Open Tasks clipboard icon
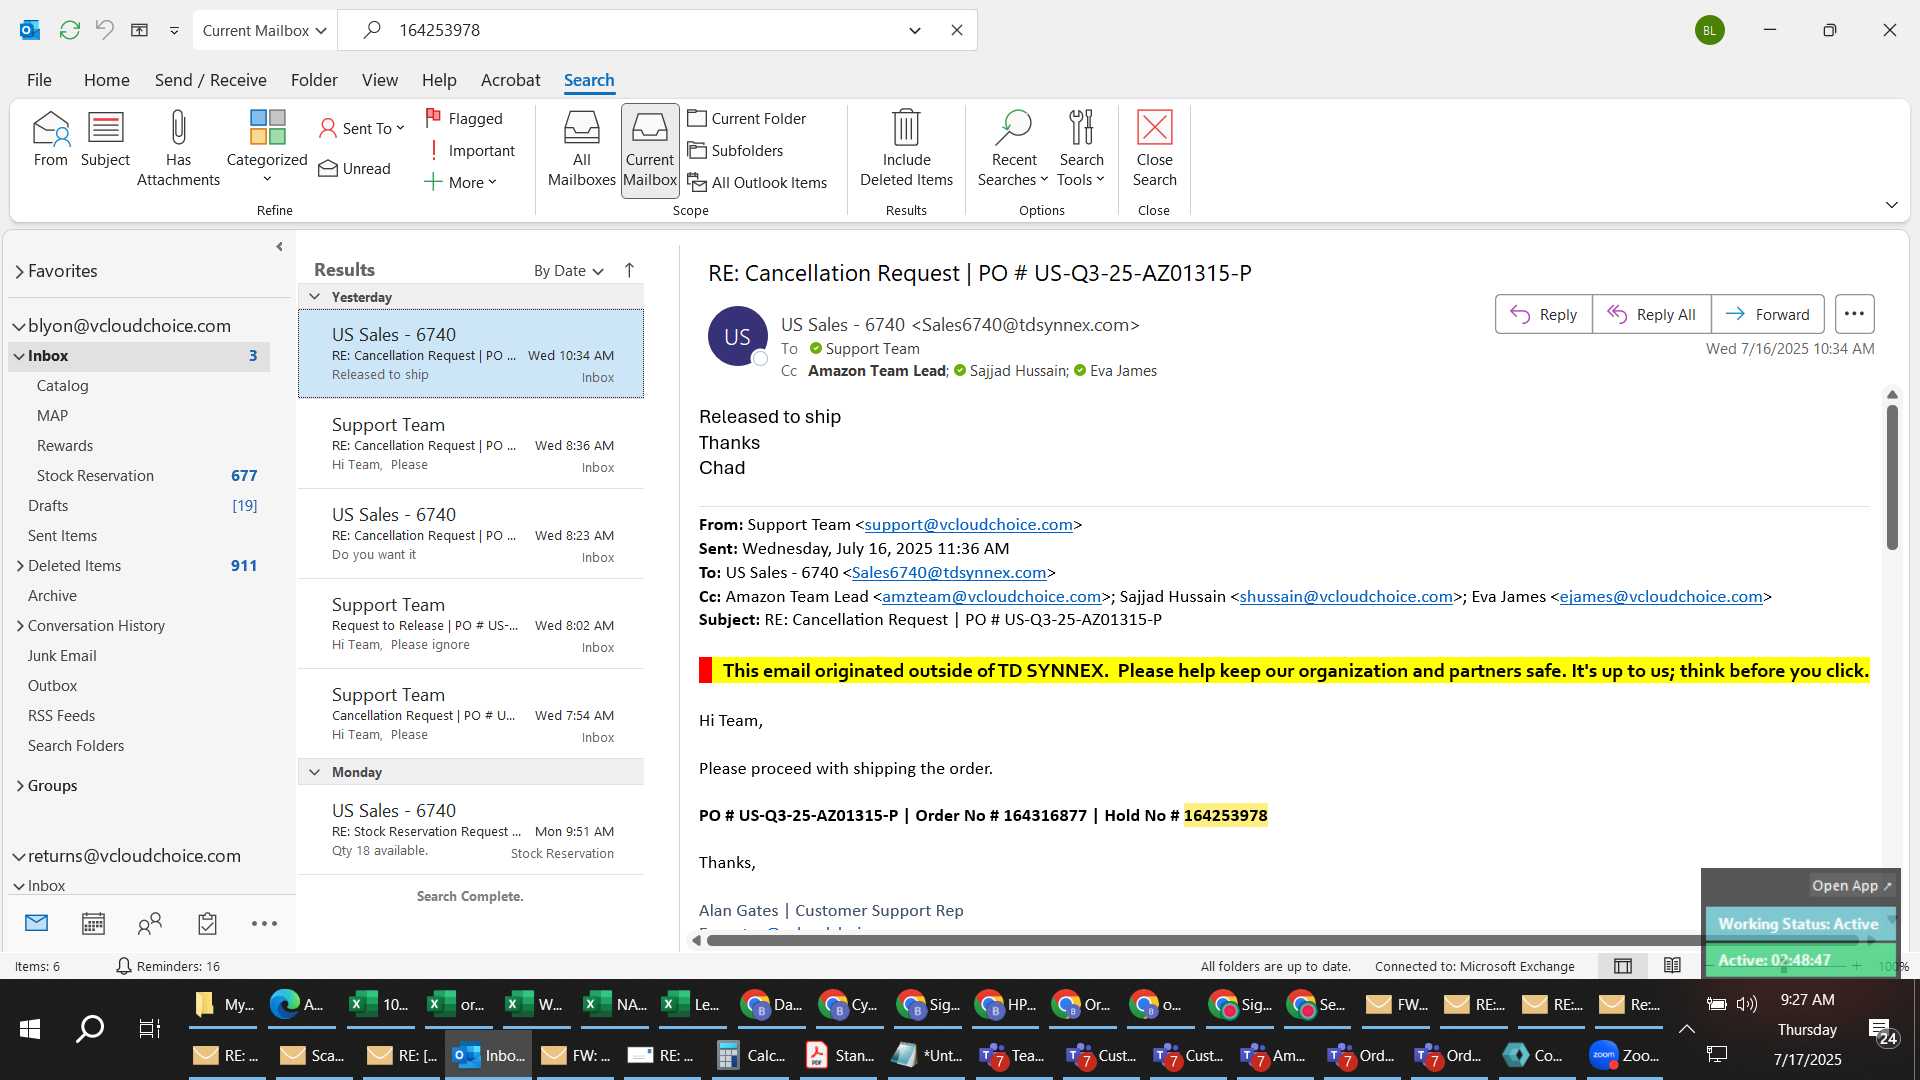Viewport: 1920px width, 1080px height. [207, 923]
